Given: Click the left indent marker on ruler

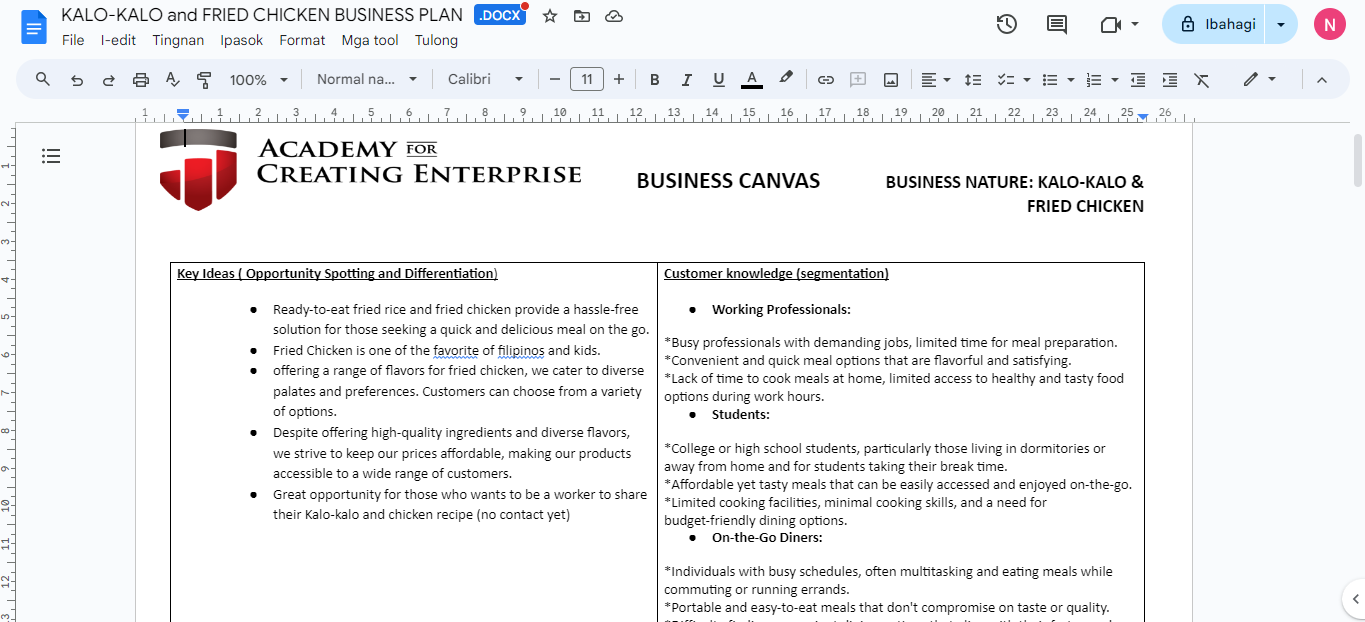Looking at the screenshot, I should [x=183, y=115].
